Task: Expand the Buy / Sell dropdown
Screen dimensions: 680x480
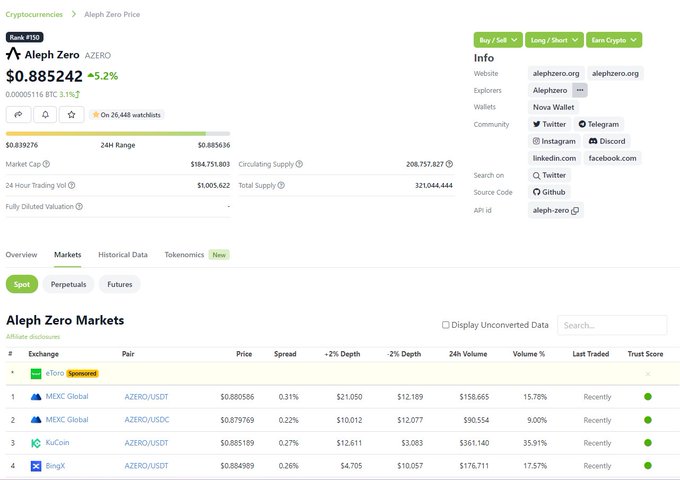Action: coord(498,40)
